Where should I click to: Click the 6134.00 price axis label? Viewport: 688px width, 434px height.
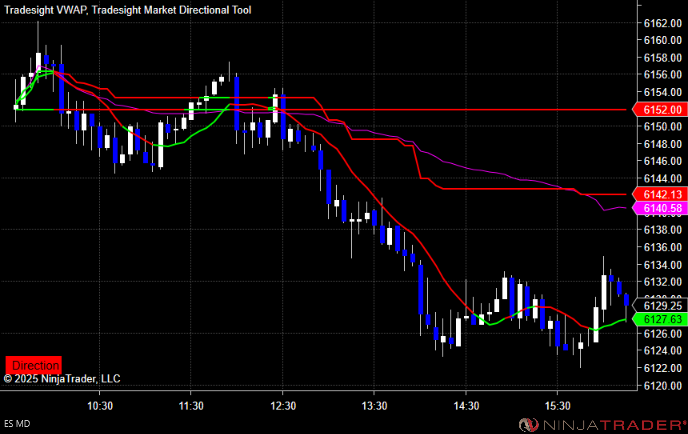tap(663, 265)
